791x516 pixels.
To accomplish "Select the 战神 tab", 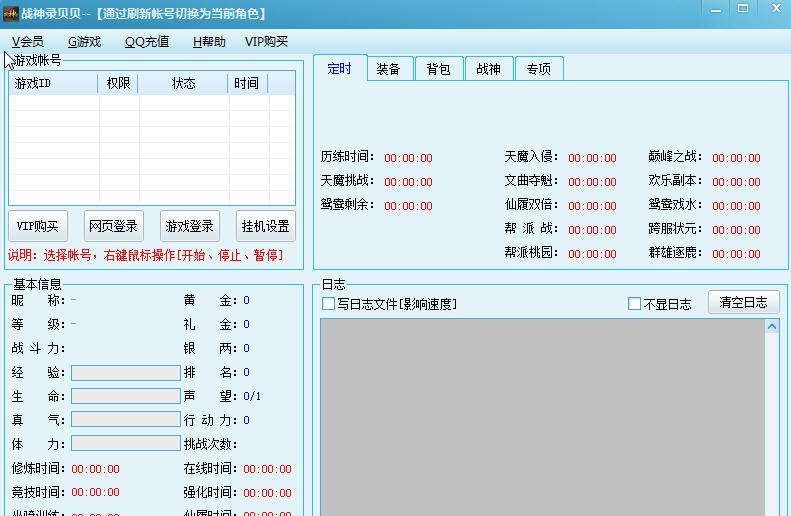I will (x=489, y=69).
